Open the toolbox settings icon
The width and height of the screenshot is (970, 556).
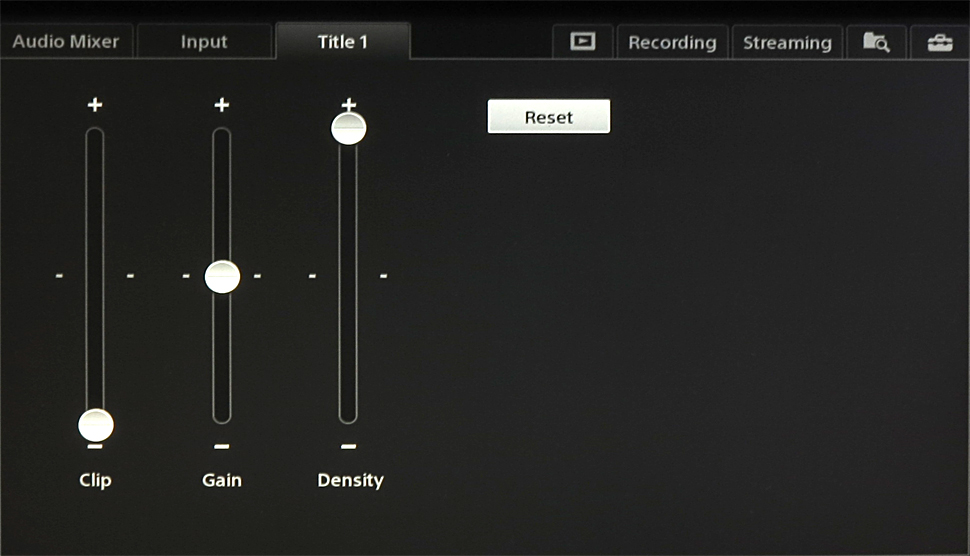(x=939, y=42)
